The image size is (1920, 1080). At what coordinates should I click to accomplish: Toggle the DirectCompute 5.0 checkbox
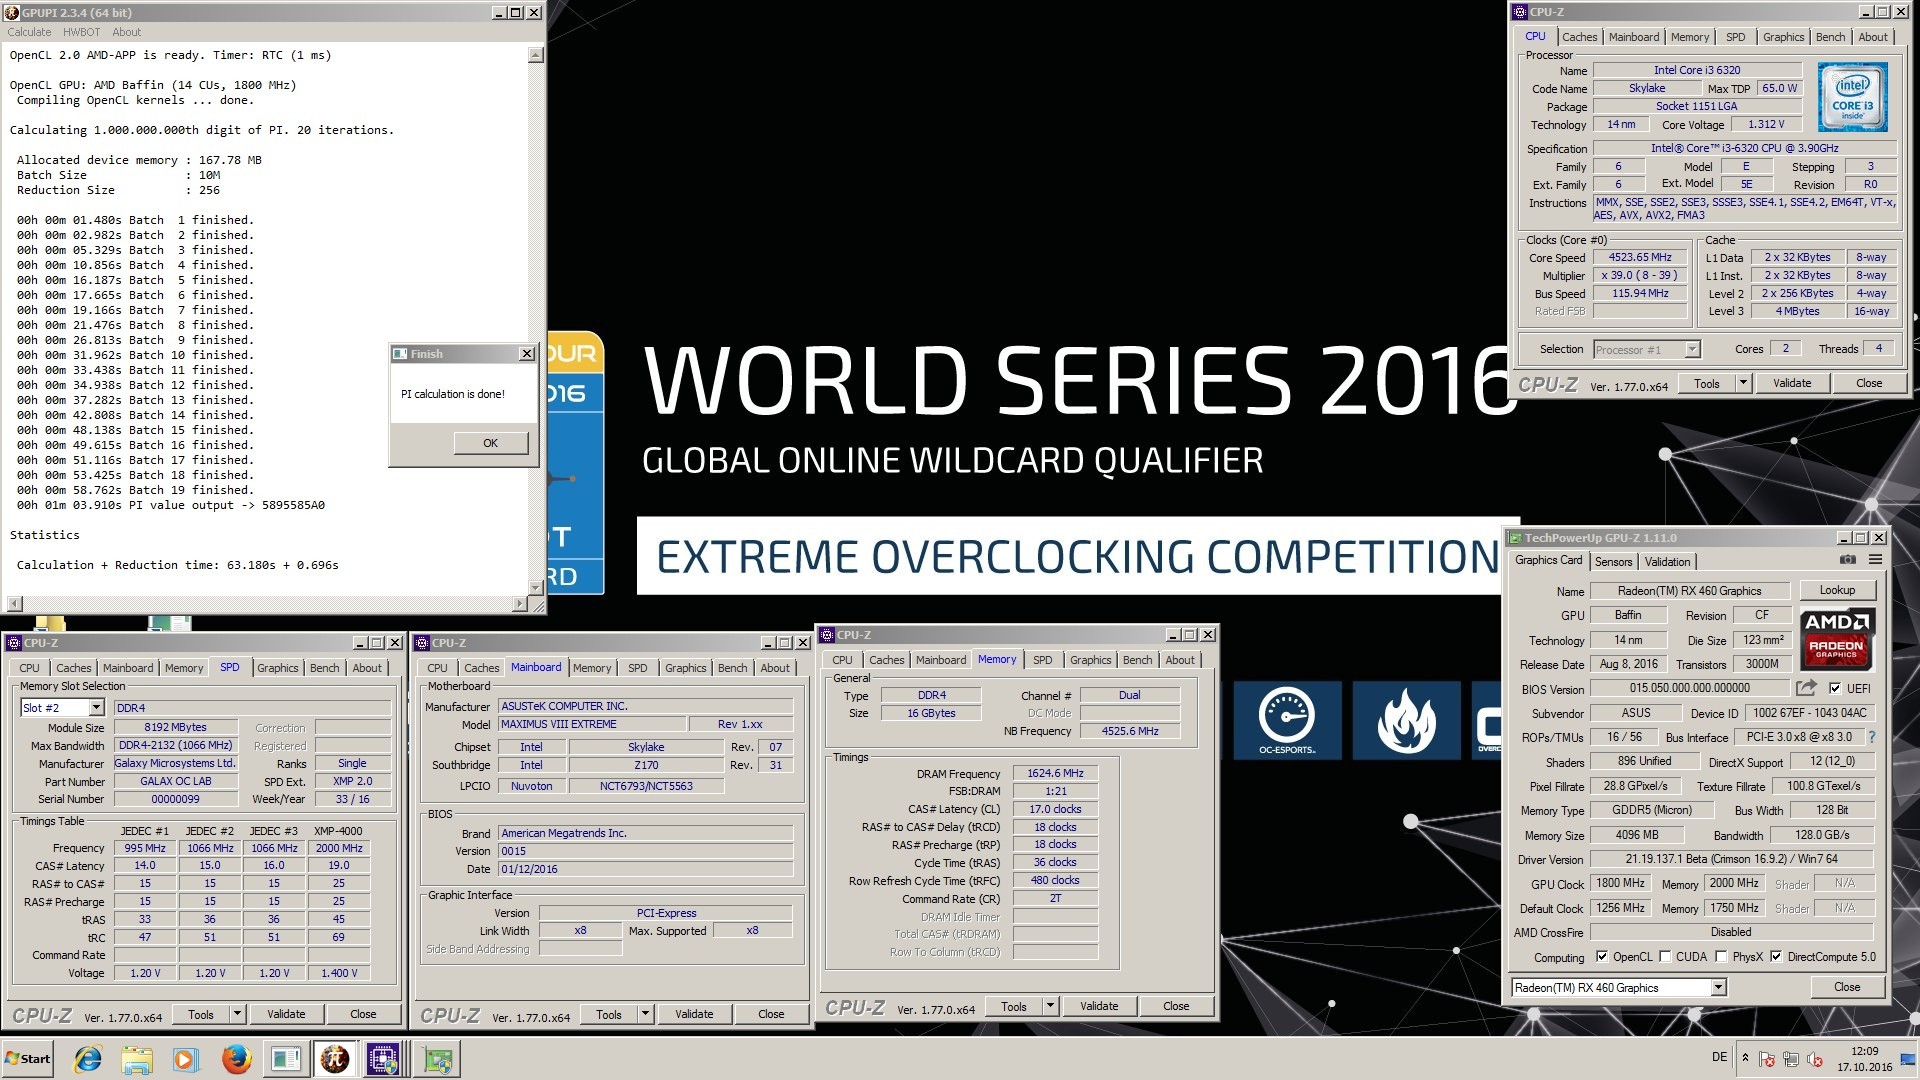click(1776, 957)
